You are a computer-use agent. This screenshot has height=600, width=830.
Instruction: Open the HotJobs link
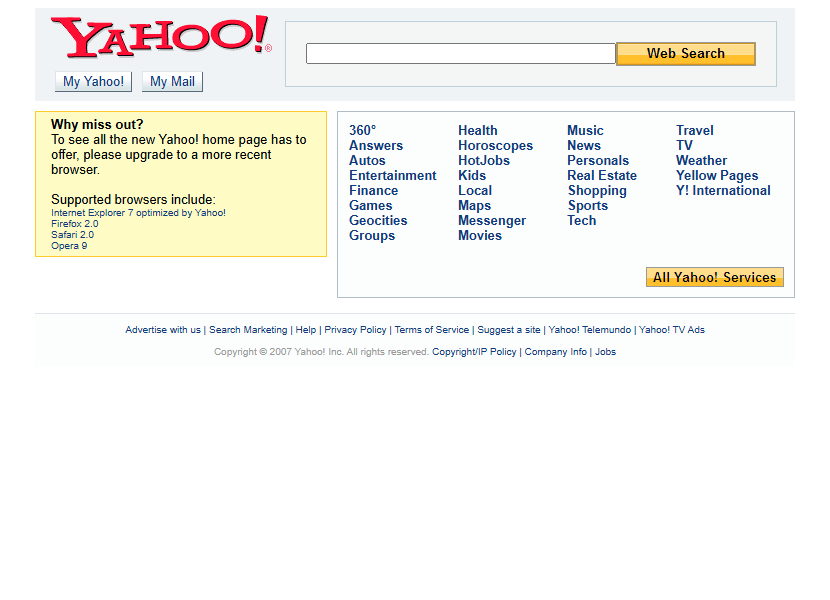(484, 160)
